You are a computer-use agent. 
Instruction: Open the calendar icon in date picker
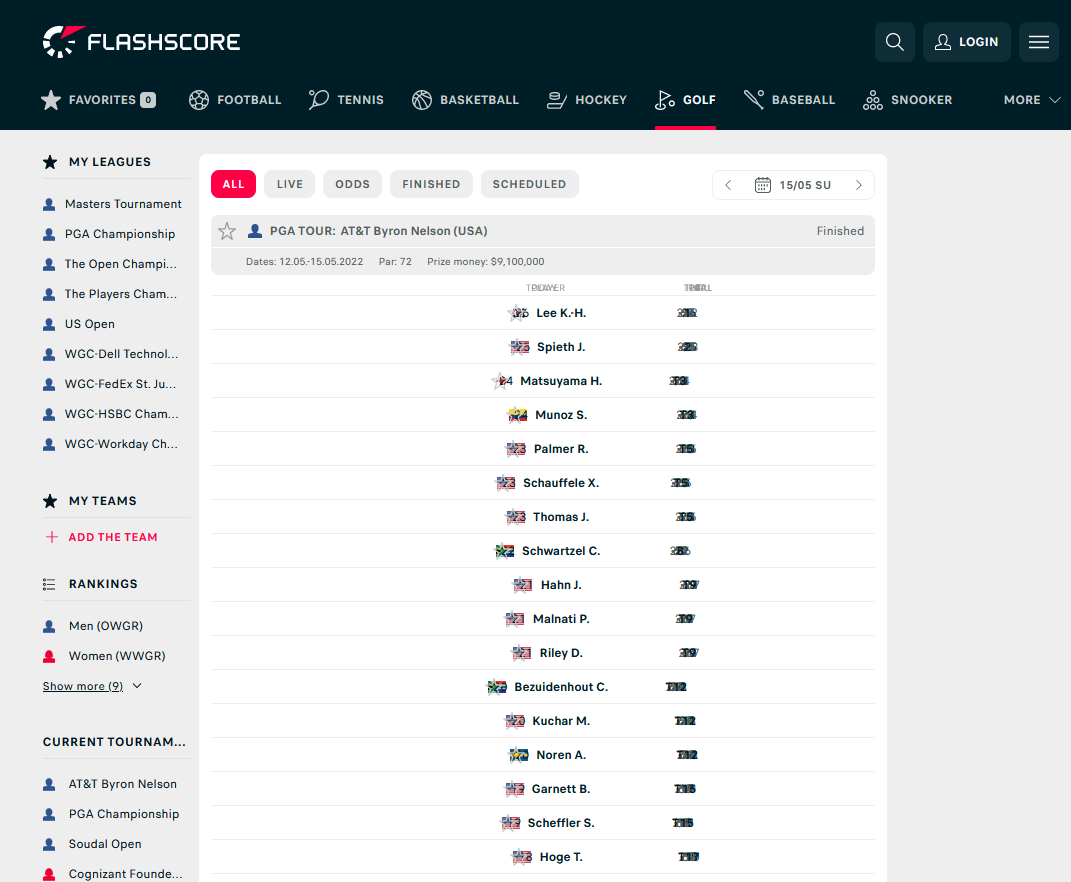(x=763, y=185)
